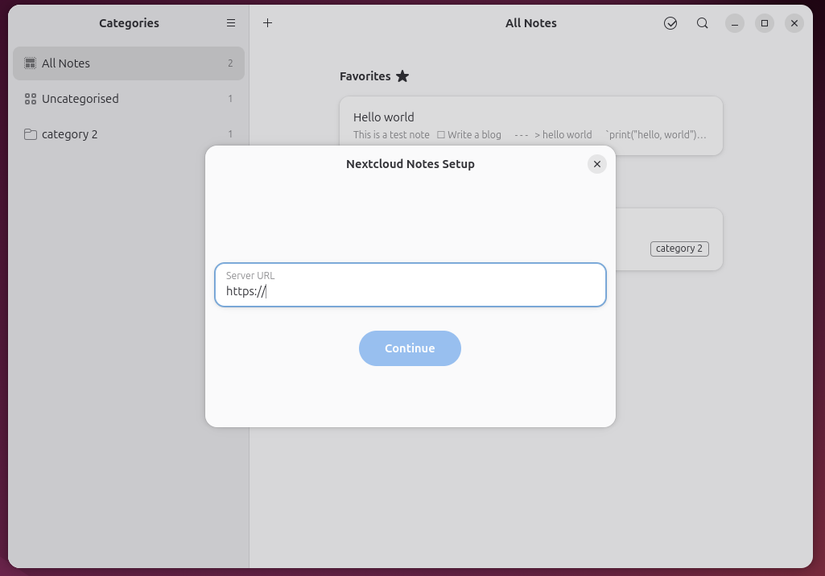
Task: Click the All Notes grid icon
Action: point(31,63)
